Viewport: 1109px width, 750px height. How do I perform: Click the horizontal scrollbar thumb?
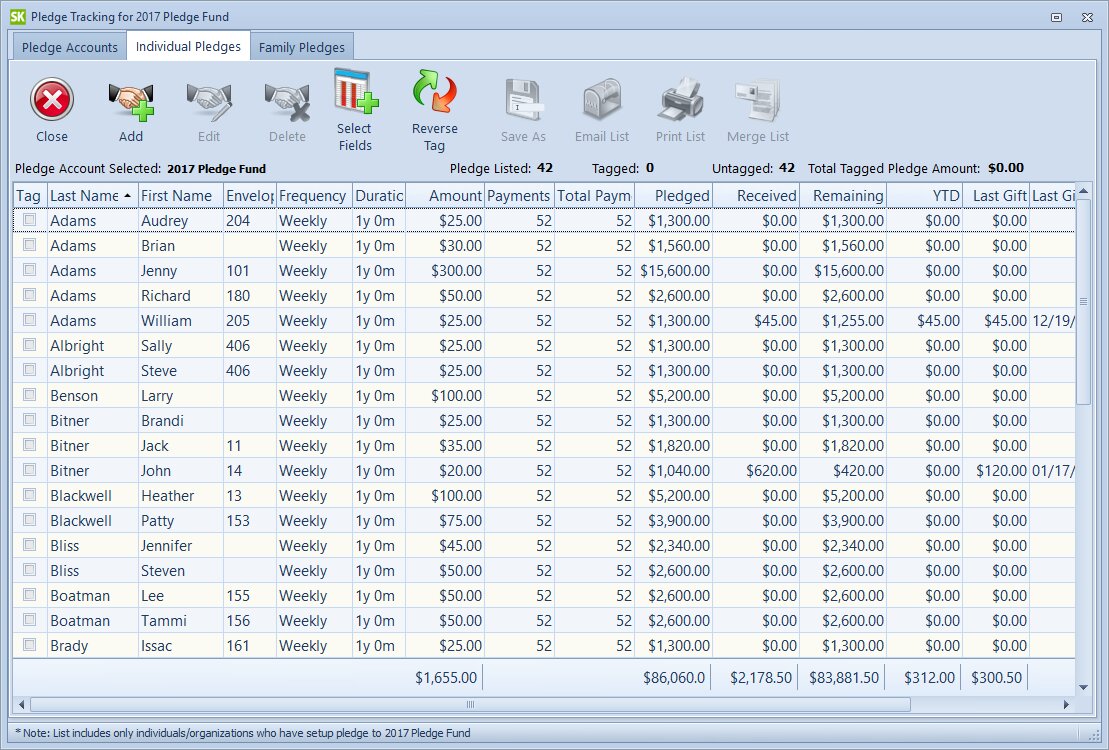(470, 704)
